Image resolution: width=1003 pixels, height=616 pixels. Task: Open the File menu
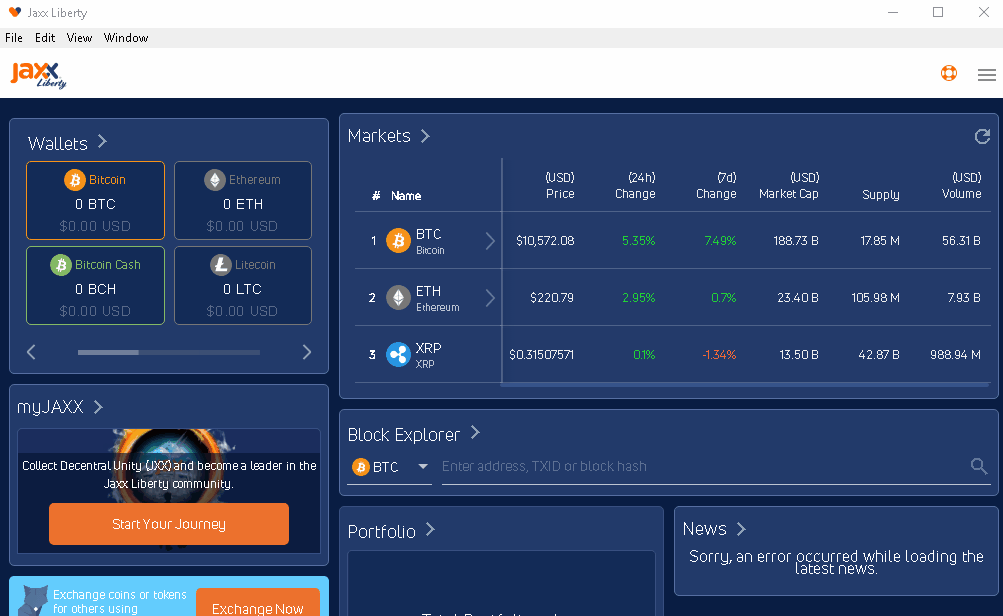tap(13, 38)
